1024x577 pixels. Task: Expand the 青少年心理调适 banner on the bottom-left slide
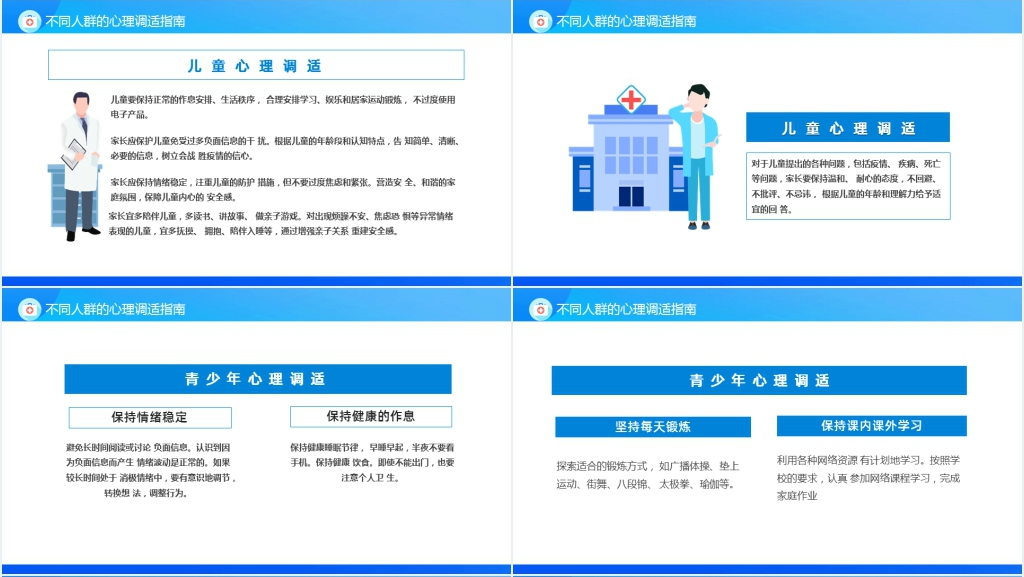click(x=258, y=379)
